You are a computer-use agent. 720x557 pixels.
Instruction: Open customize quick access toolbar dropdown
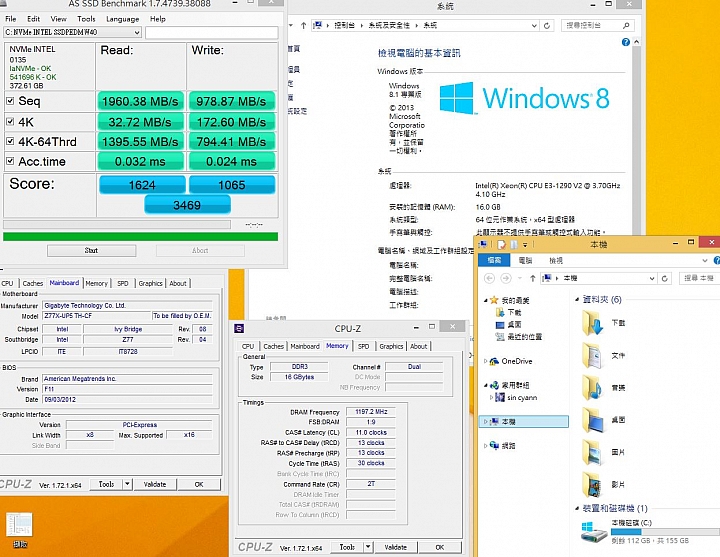(x=525, y=245)
